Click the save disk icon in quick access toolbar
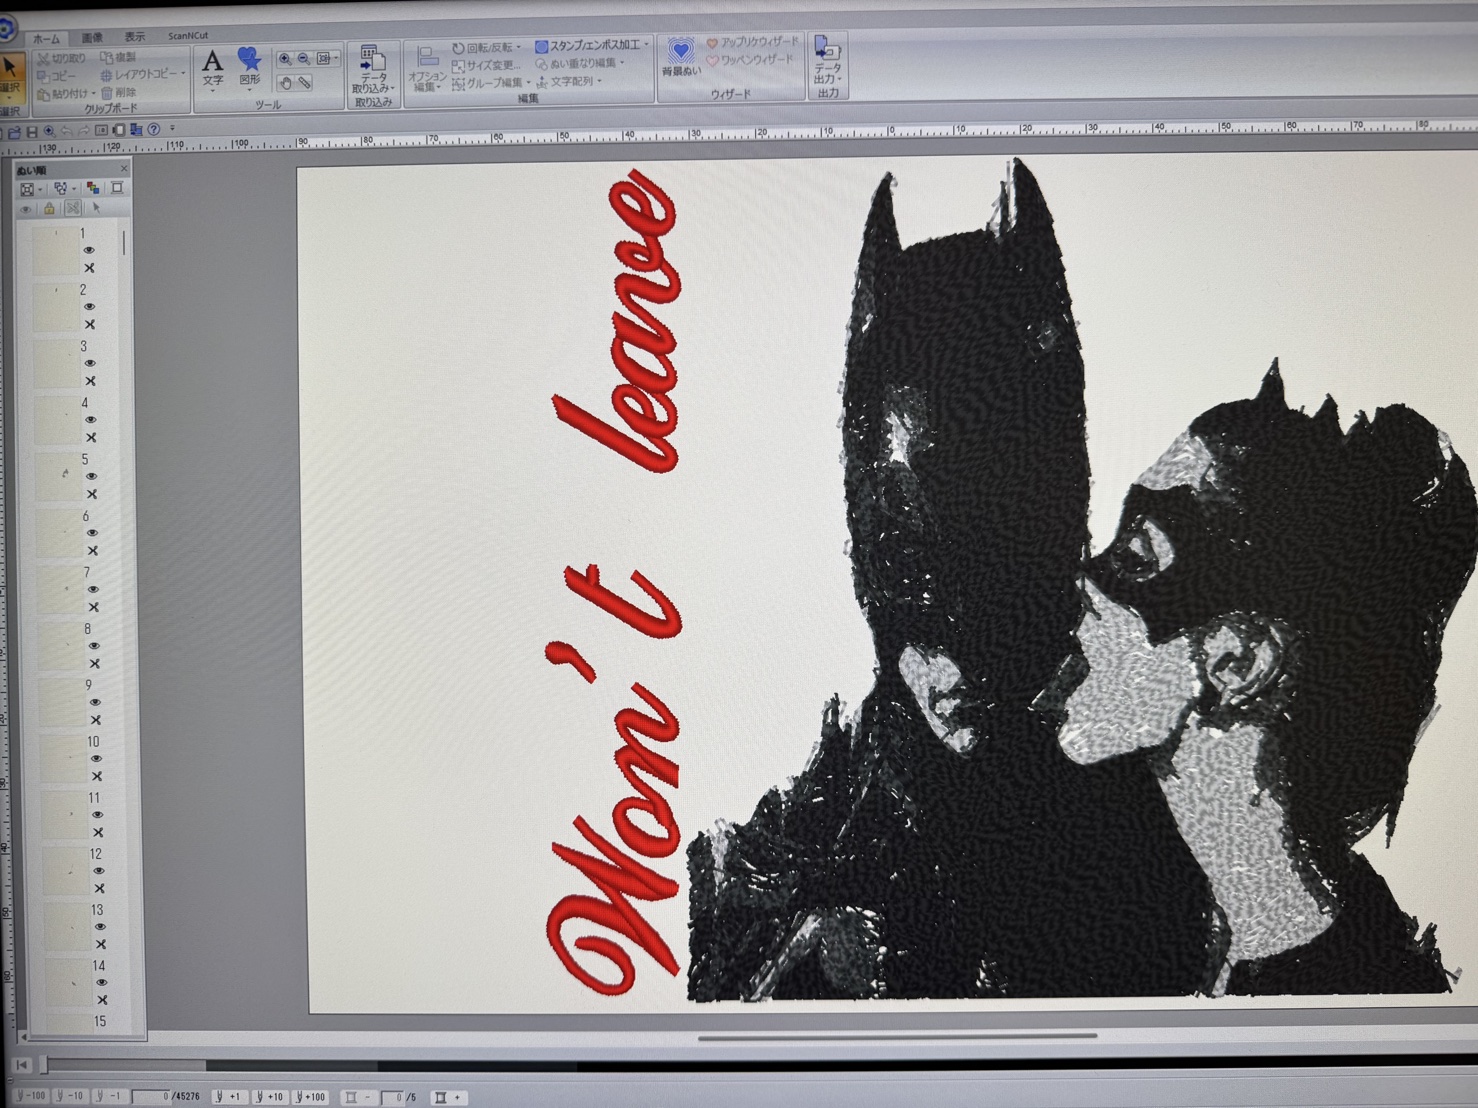This screenshot has height=1108, width=1478. [x=32, y=132]
